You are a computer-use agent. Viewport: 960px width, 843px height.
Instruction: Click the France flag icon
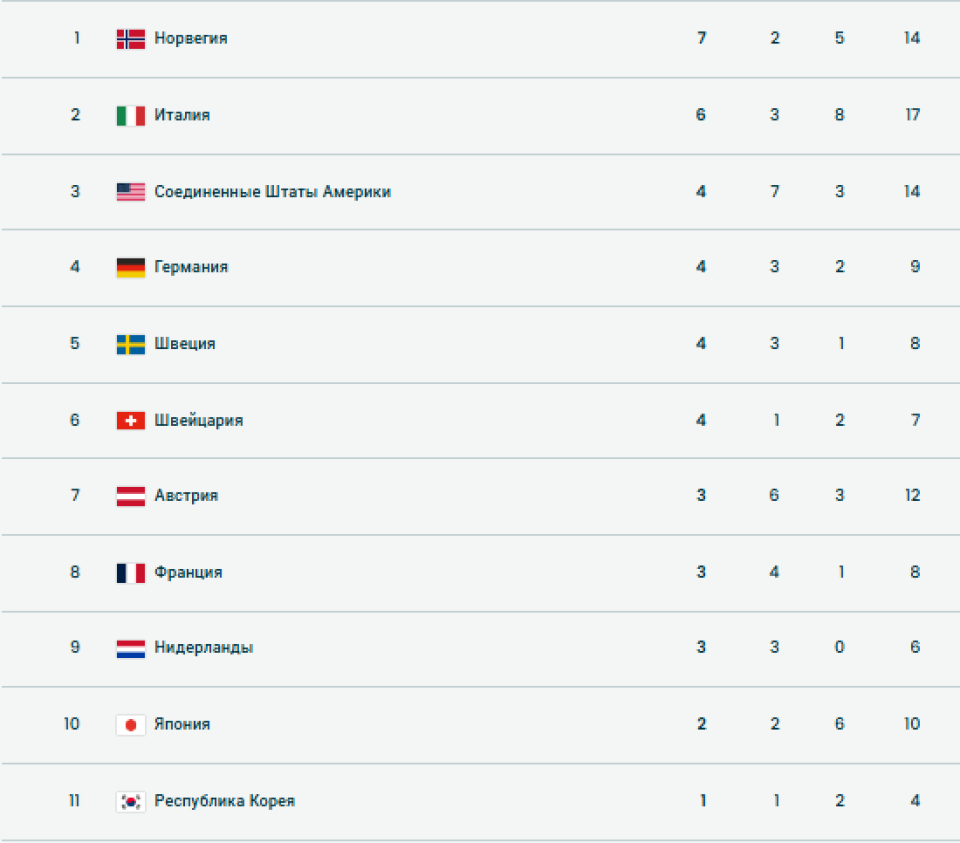pos(131,573)
